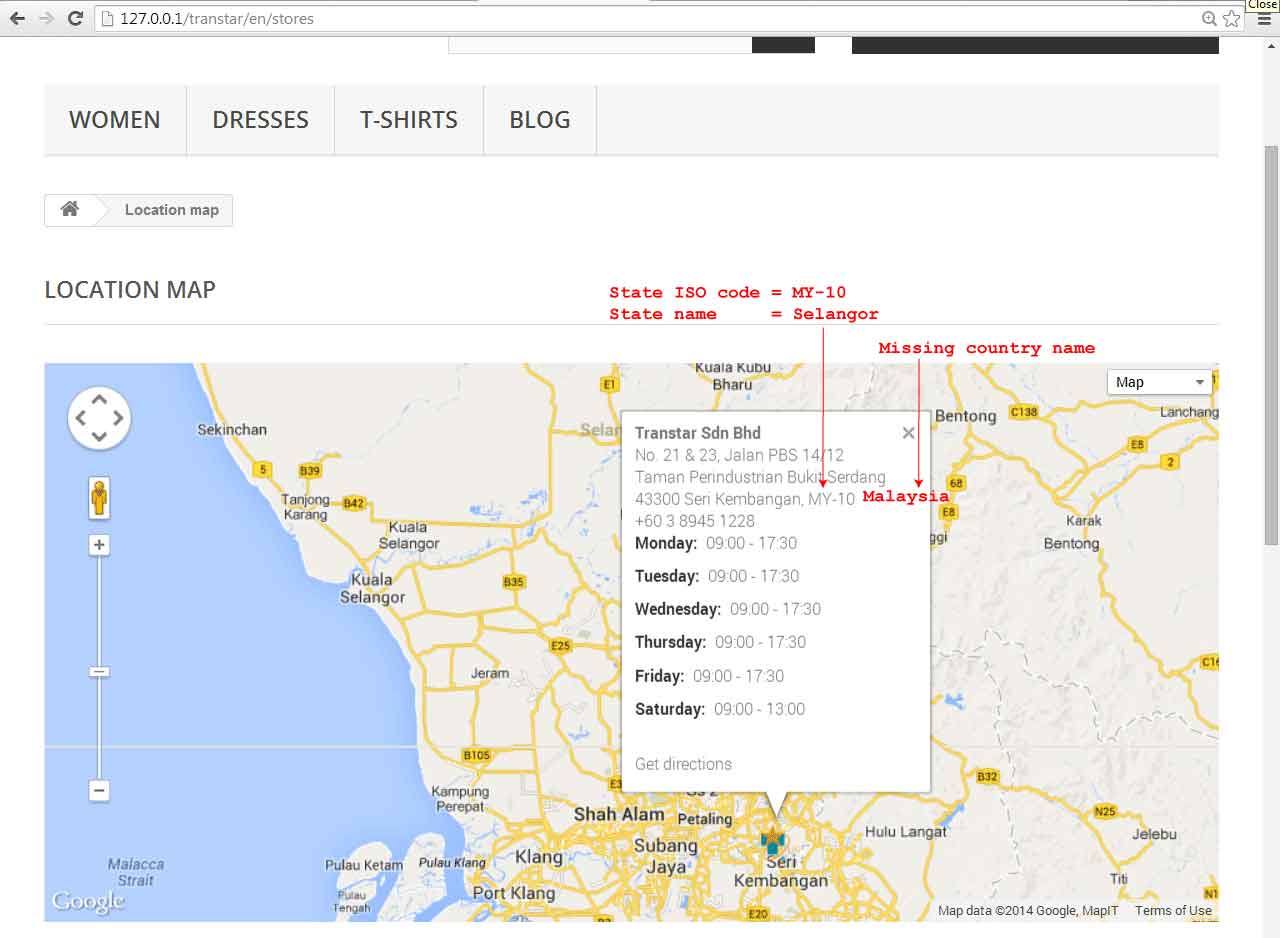Image resolution: width=1280 pixels, height=938 pixels.
Task: Click the Karak label on map
Action: [1084, 520]
